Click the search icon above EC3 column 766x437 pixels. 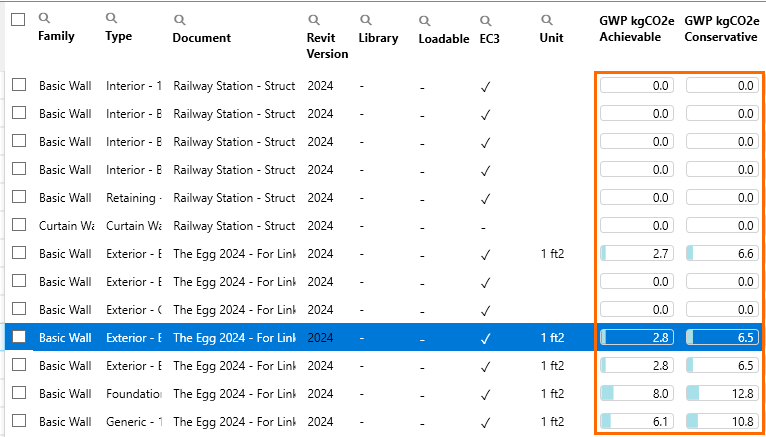coord(486,20)
